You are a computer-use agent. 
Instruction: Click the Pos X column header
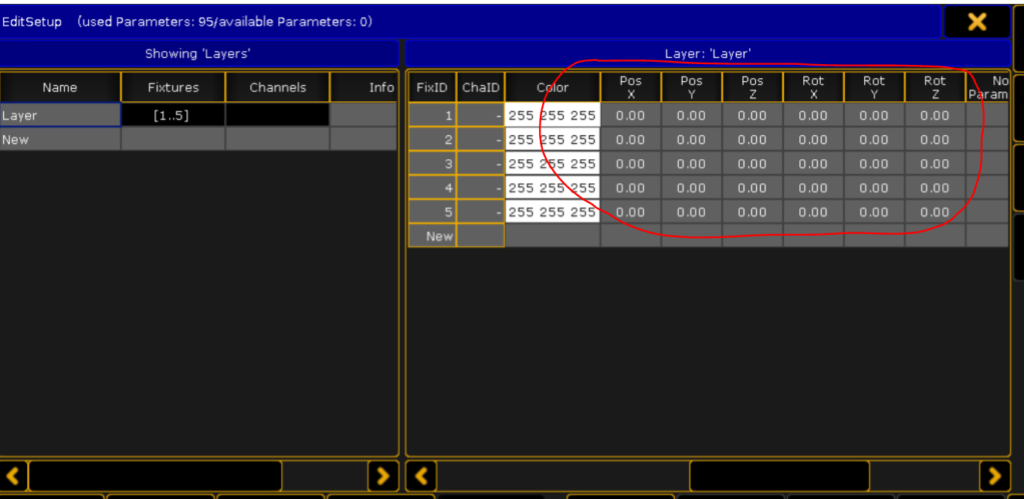click(x=631, y=87)
